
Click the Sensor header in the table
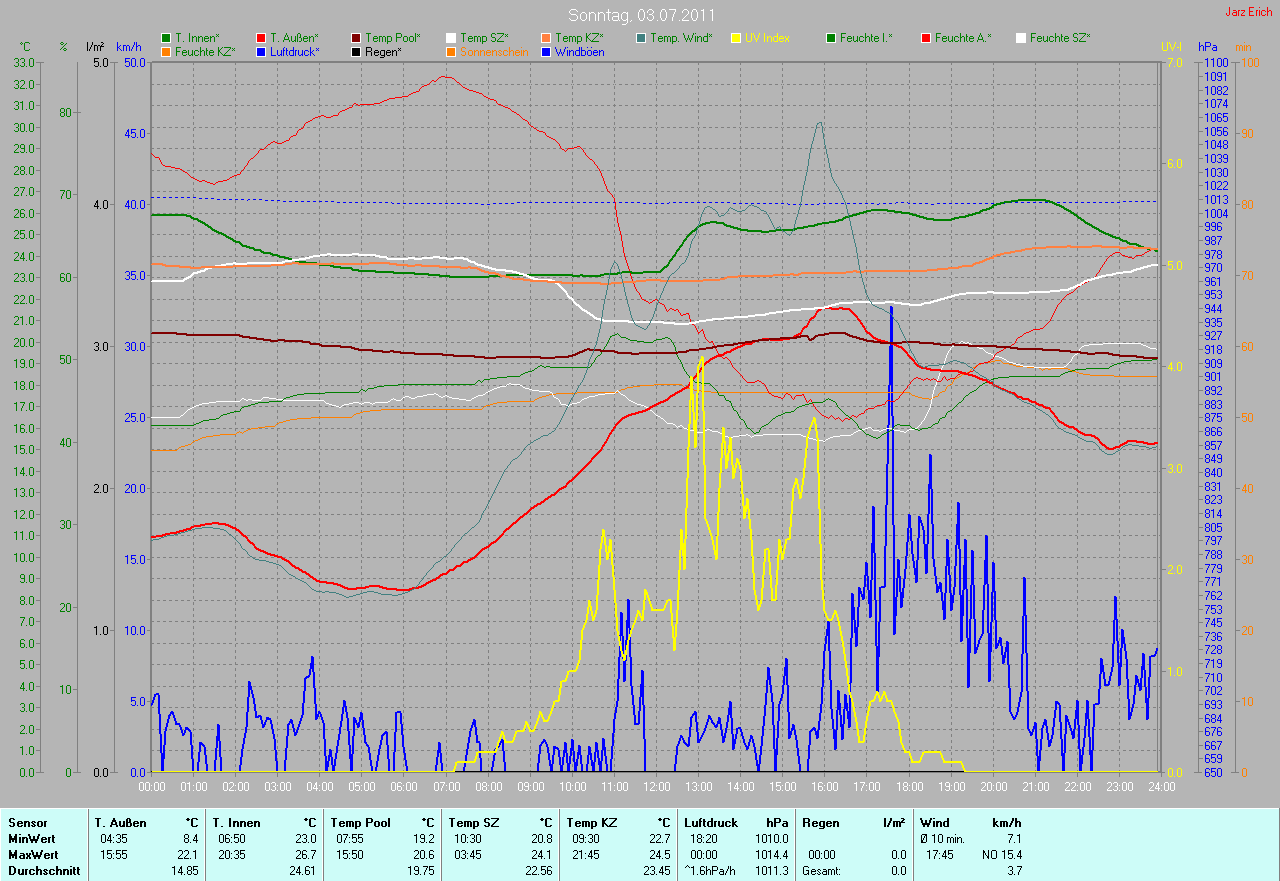tap(27, 823)
